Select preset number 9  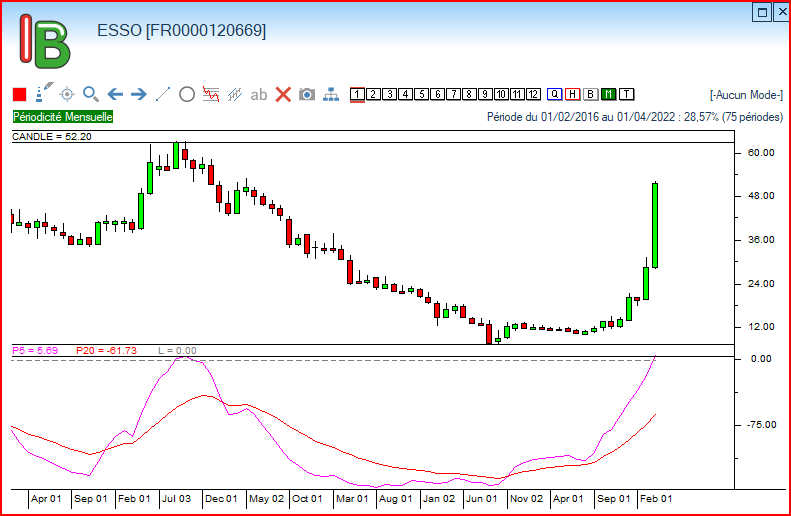tap(485, 94)
